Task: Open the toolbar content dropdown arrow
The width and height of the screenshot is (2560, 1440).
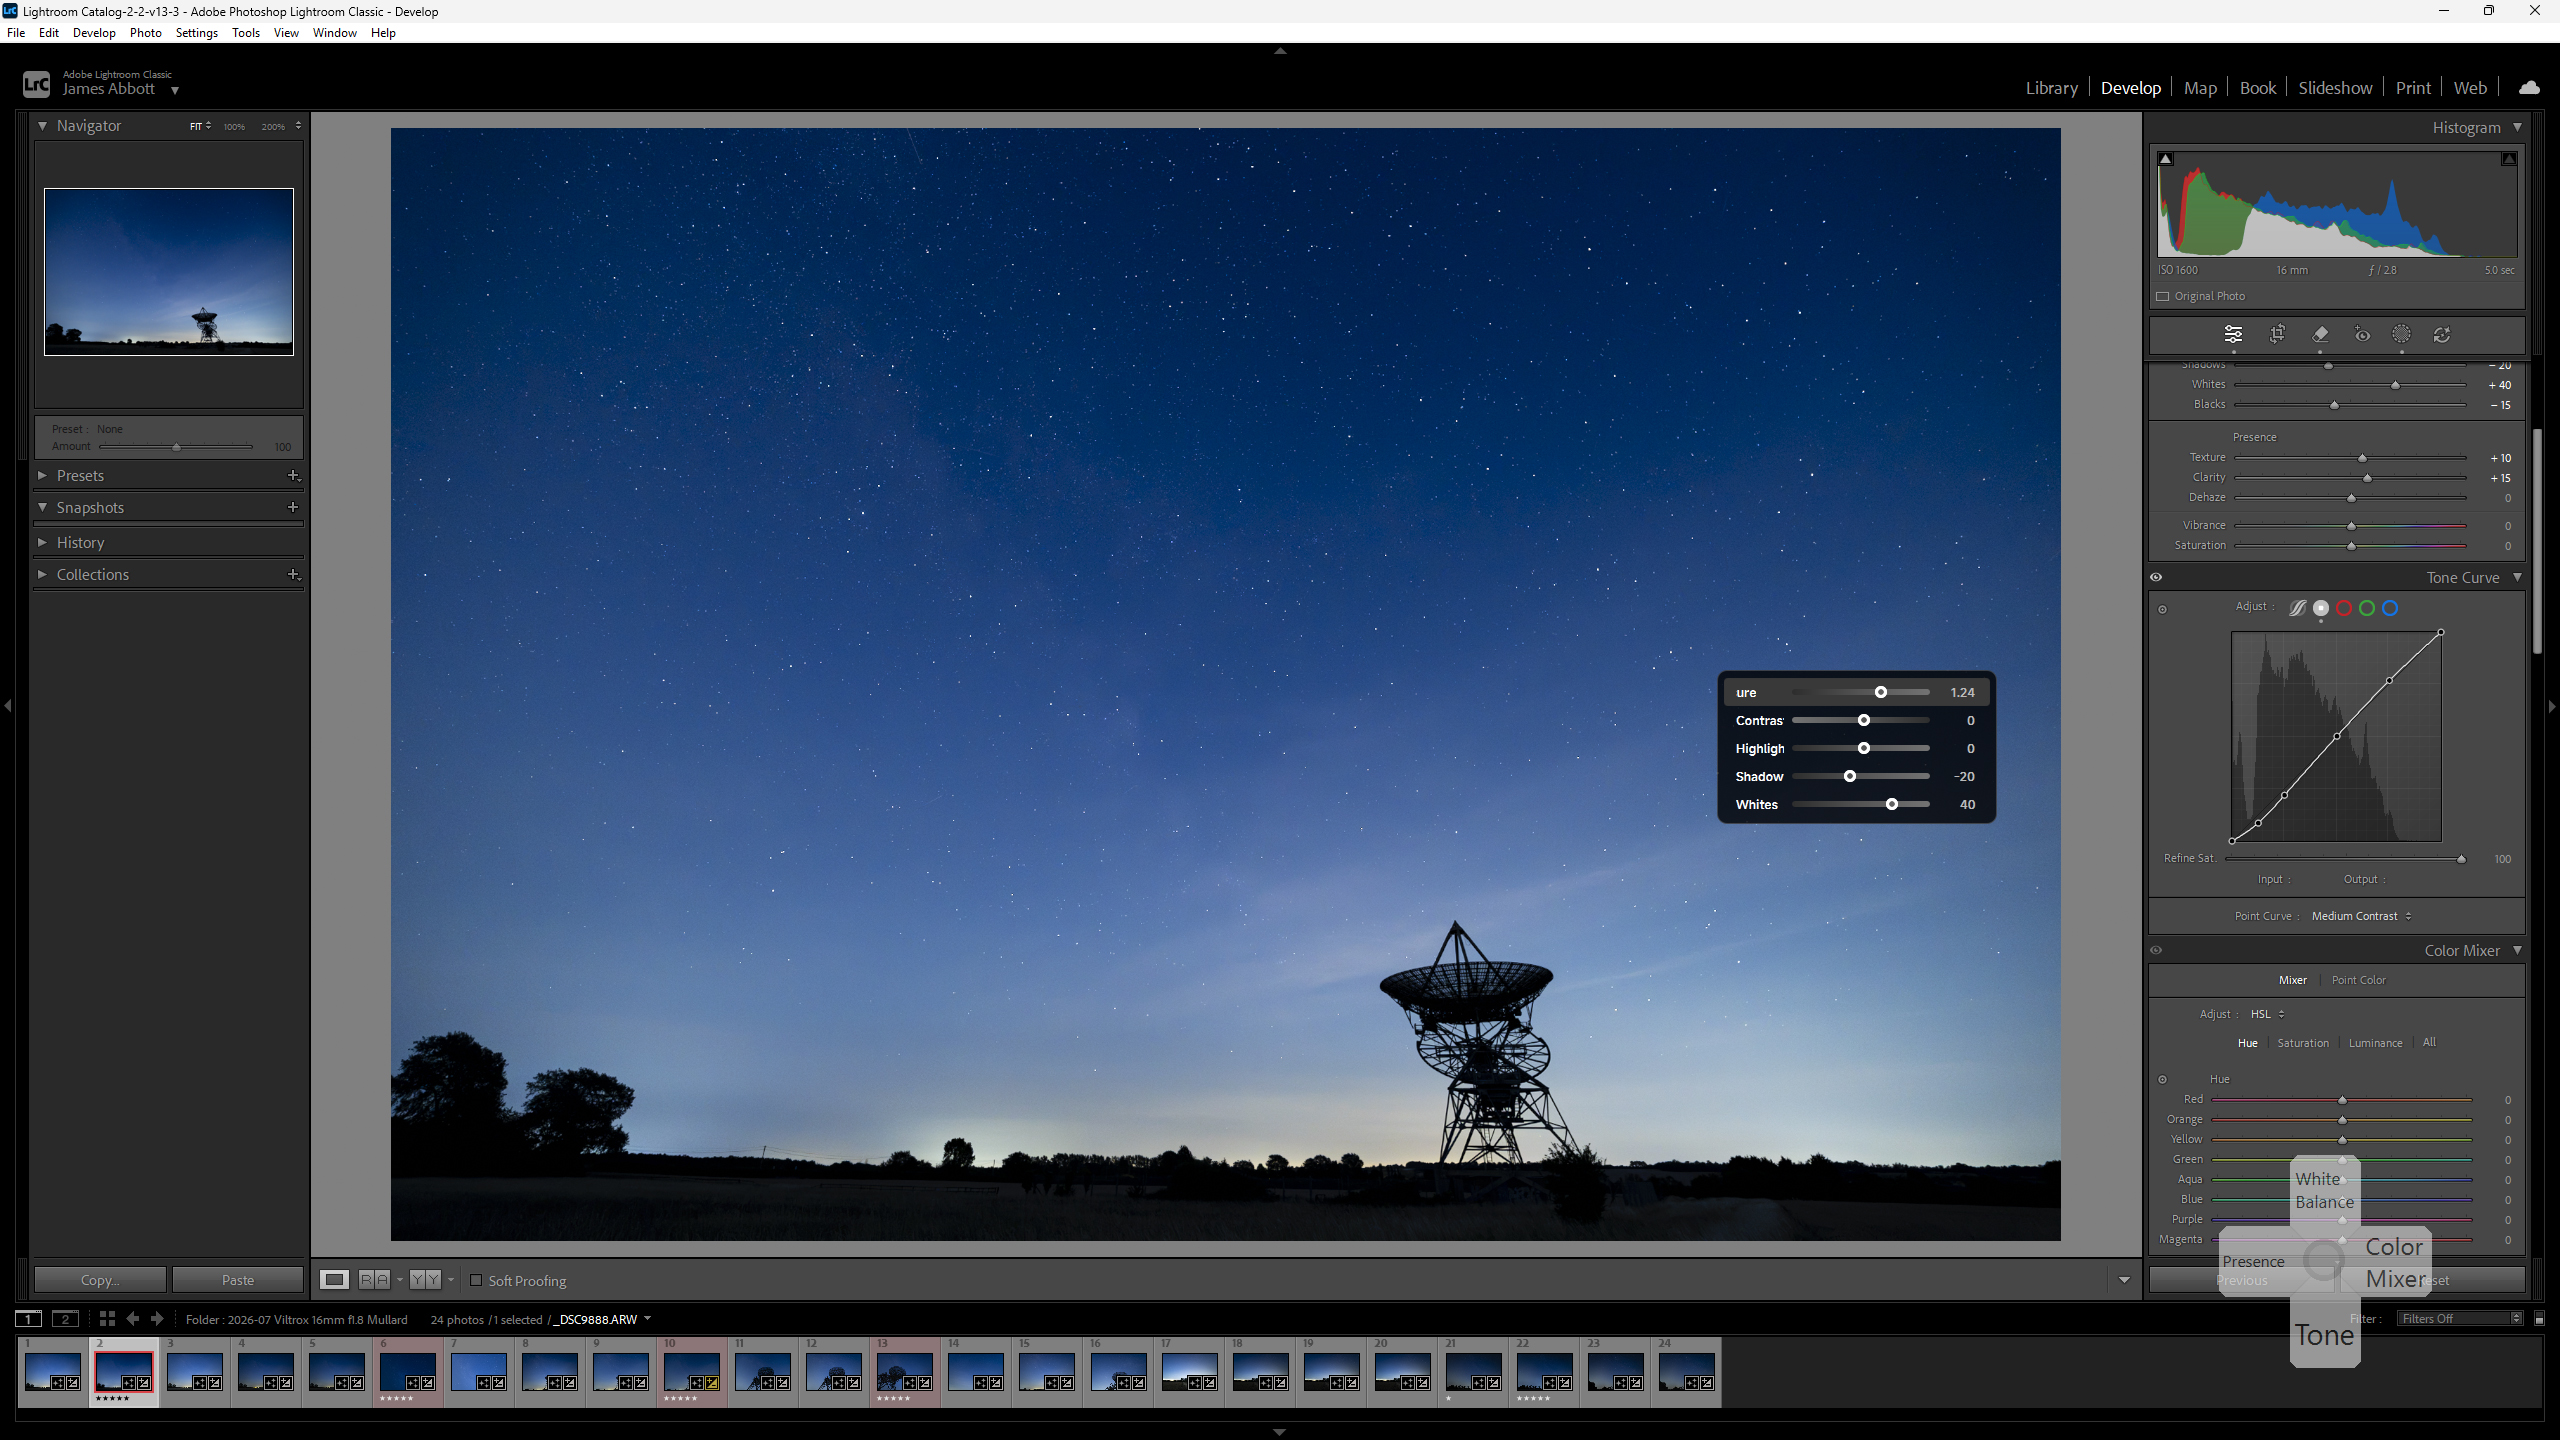Action: tap(2124, 1280)
